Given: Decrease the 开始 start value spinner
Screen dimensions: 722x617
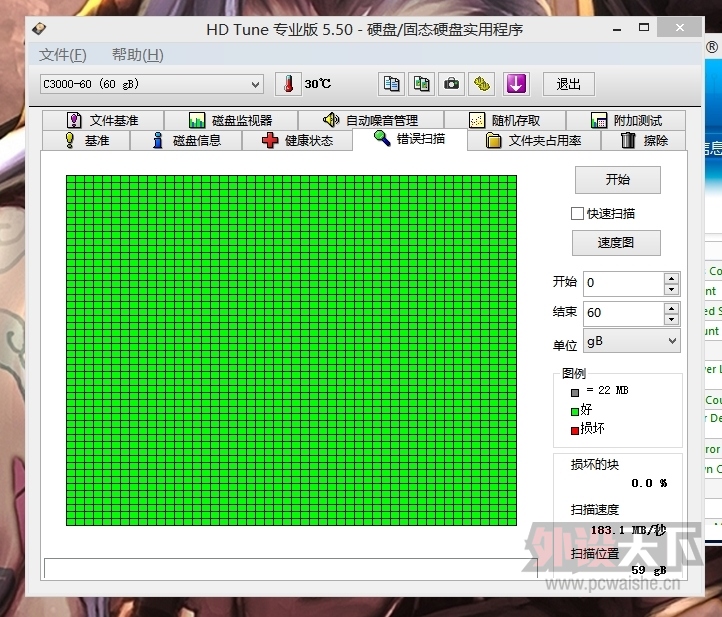Looking at the screenshot, I should (672, 290).
